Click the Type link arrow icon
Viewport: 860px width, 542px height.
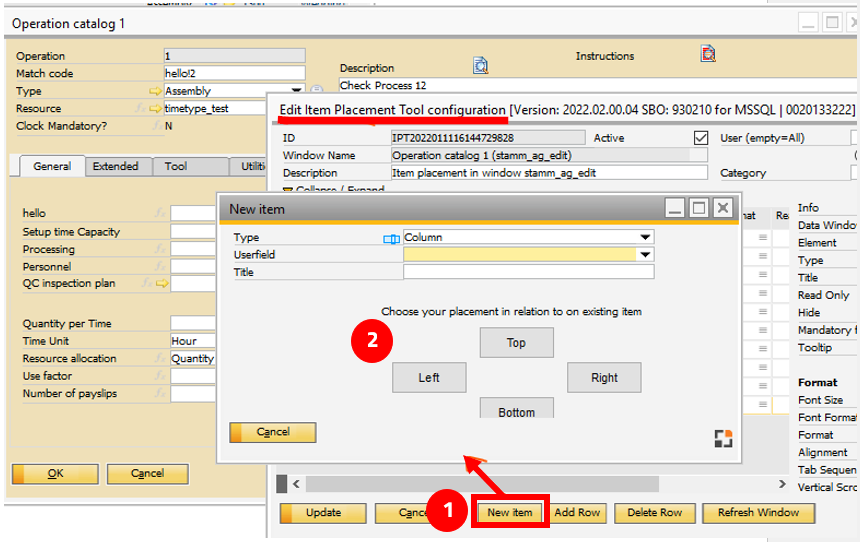(155, 91)
